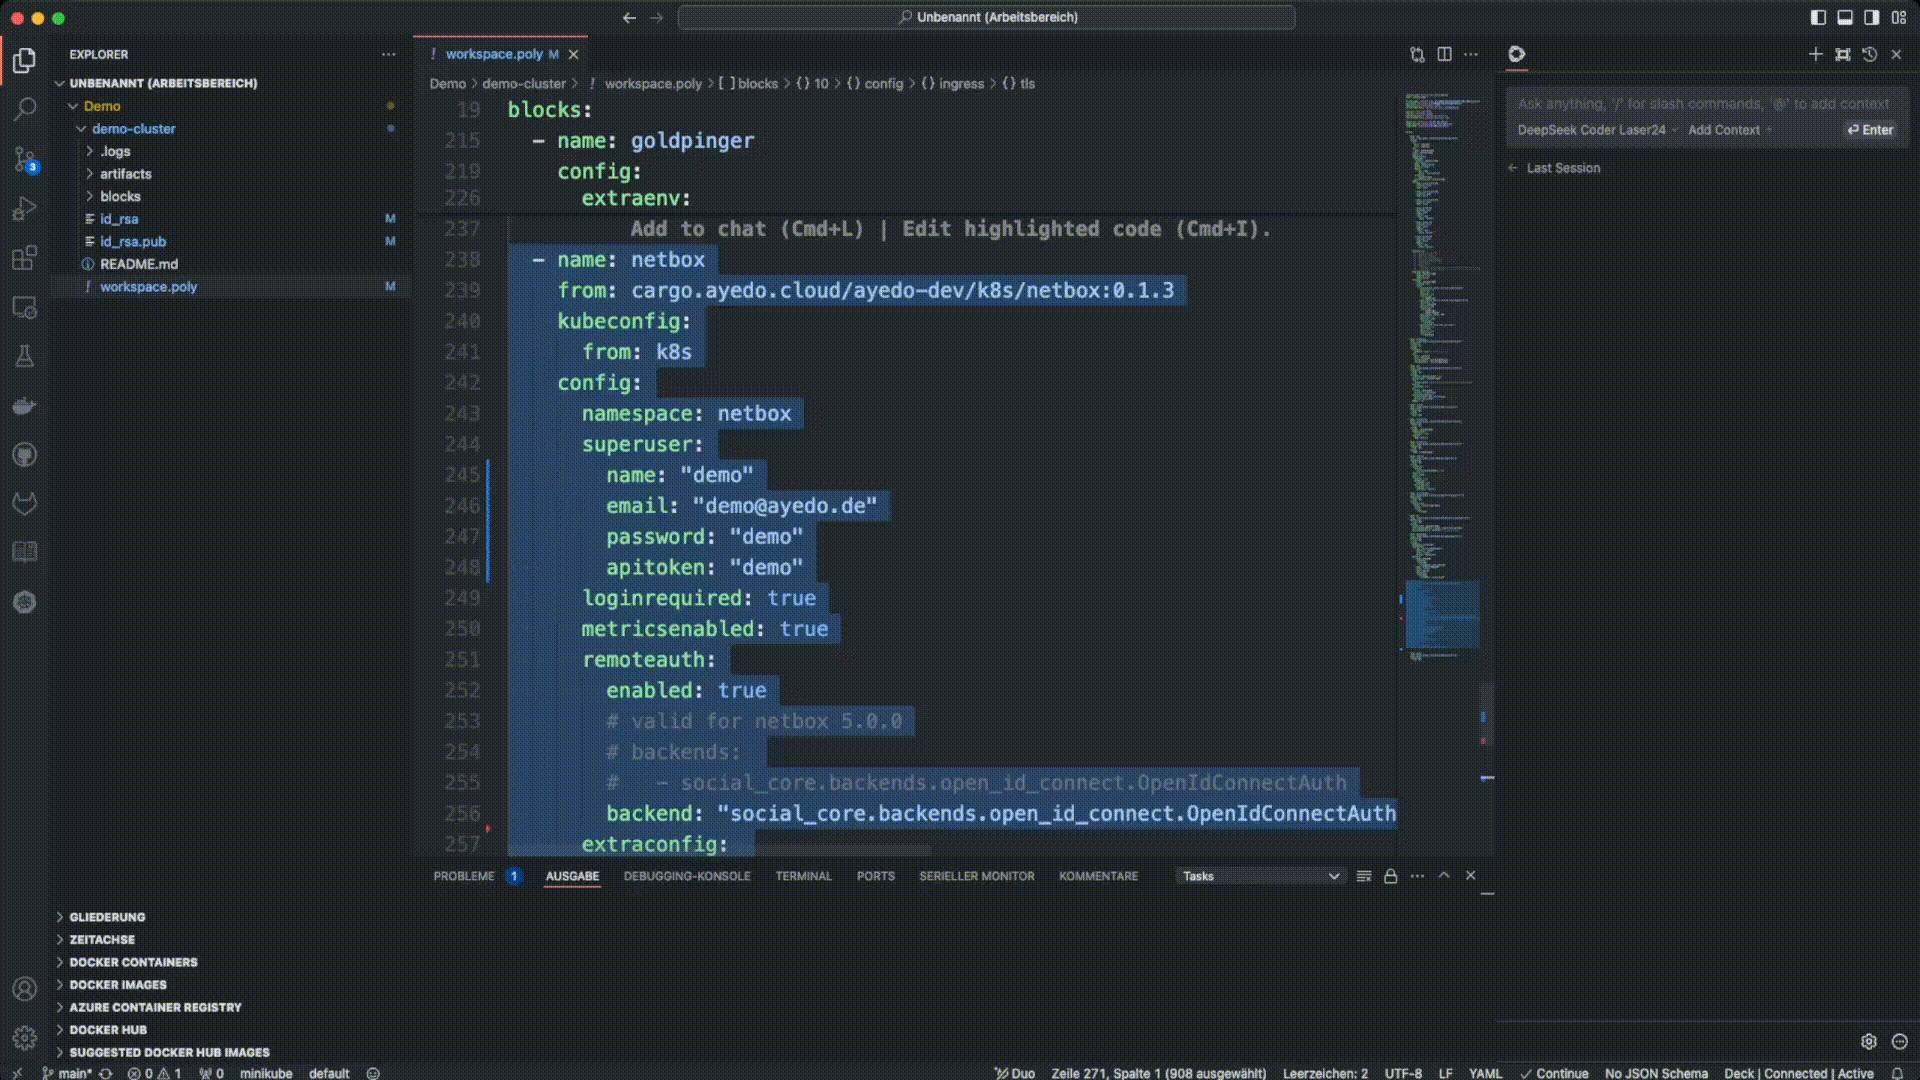
Task: Open Continue panel in full screen
Action: click(x=1842, y=54)
